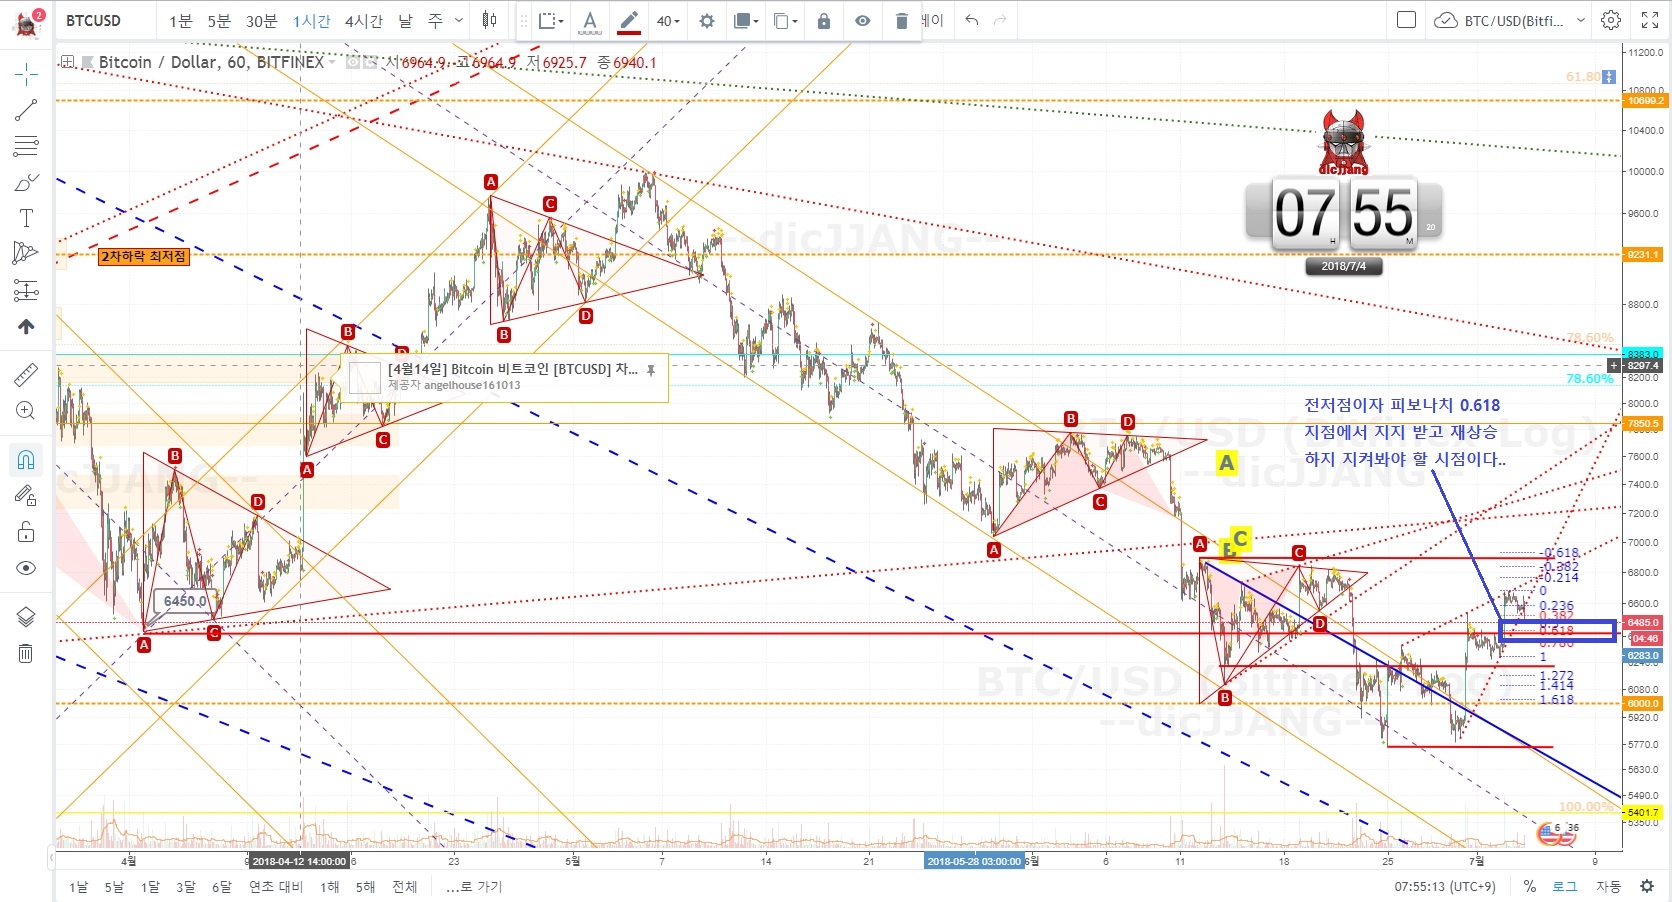Click the undo arrow
Viewport: 1672px width, 902px height.
point(972,21)
